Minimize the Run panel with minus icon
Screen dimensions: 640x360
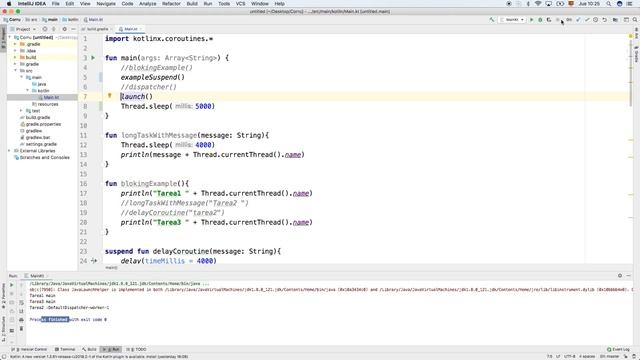point(629,276)
